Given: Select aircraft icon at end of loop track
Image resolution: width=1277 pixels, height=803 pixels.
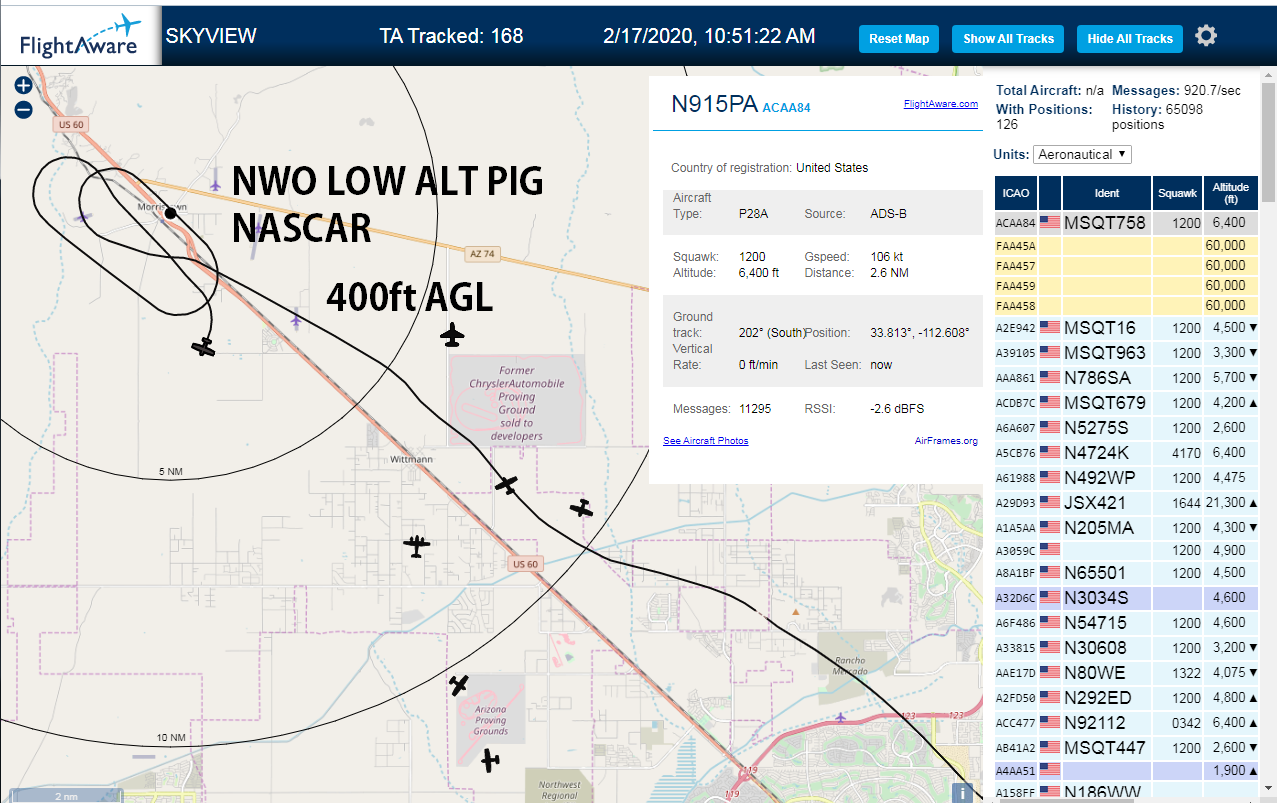Looking at the screenshot, I should coord(204,346).
